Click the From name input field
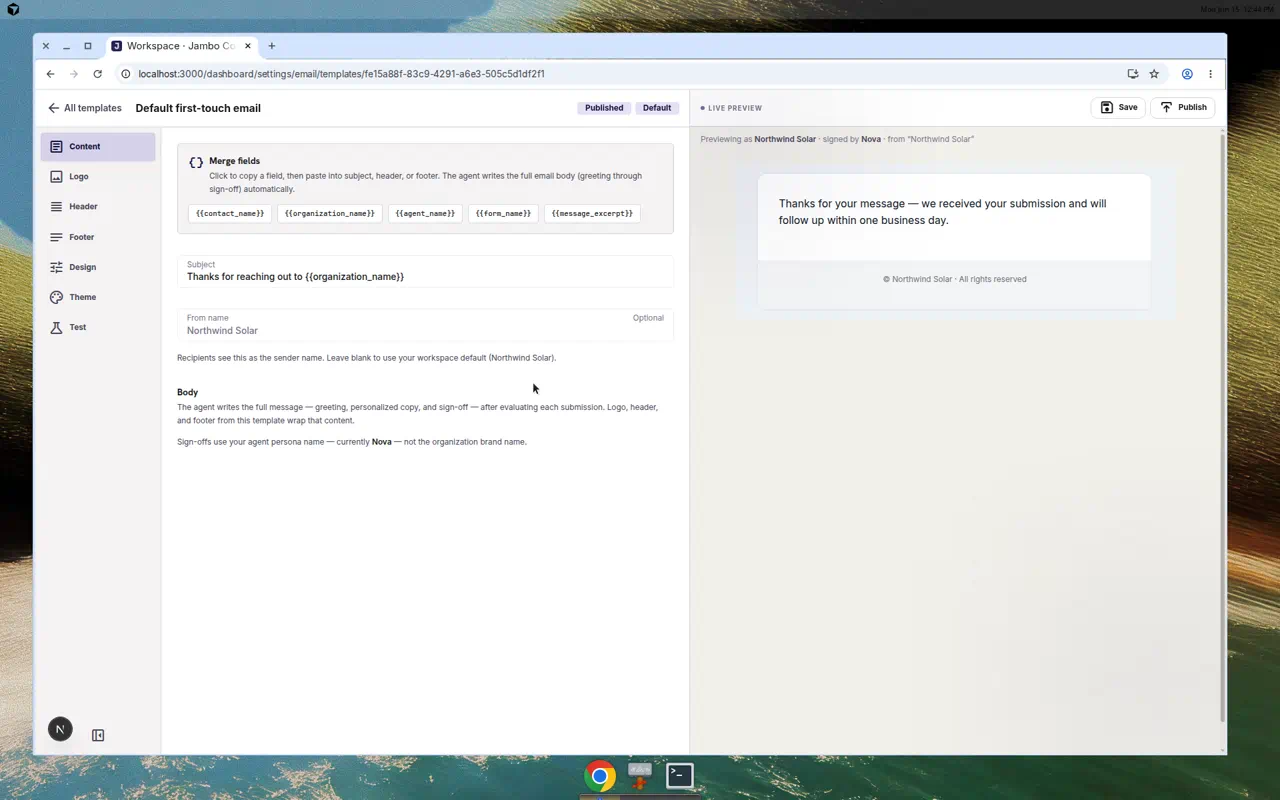The image size is (1280, 800). point(425,325)
